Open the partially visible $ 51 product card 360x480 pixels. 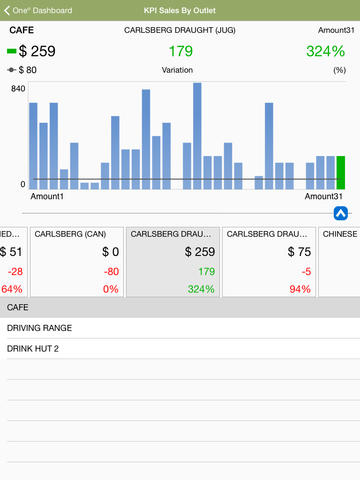pos(14,262)
